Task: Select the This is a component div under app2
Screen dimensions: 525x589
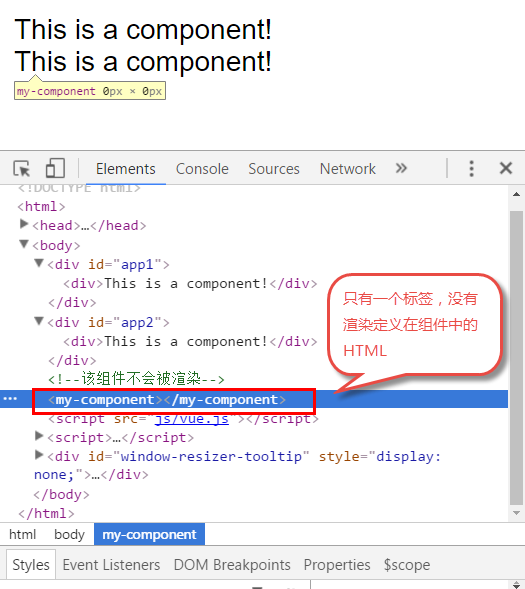Action: 190,341
